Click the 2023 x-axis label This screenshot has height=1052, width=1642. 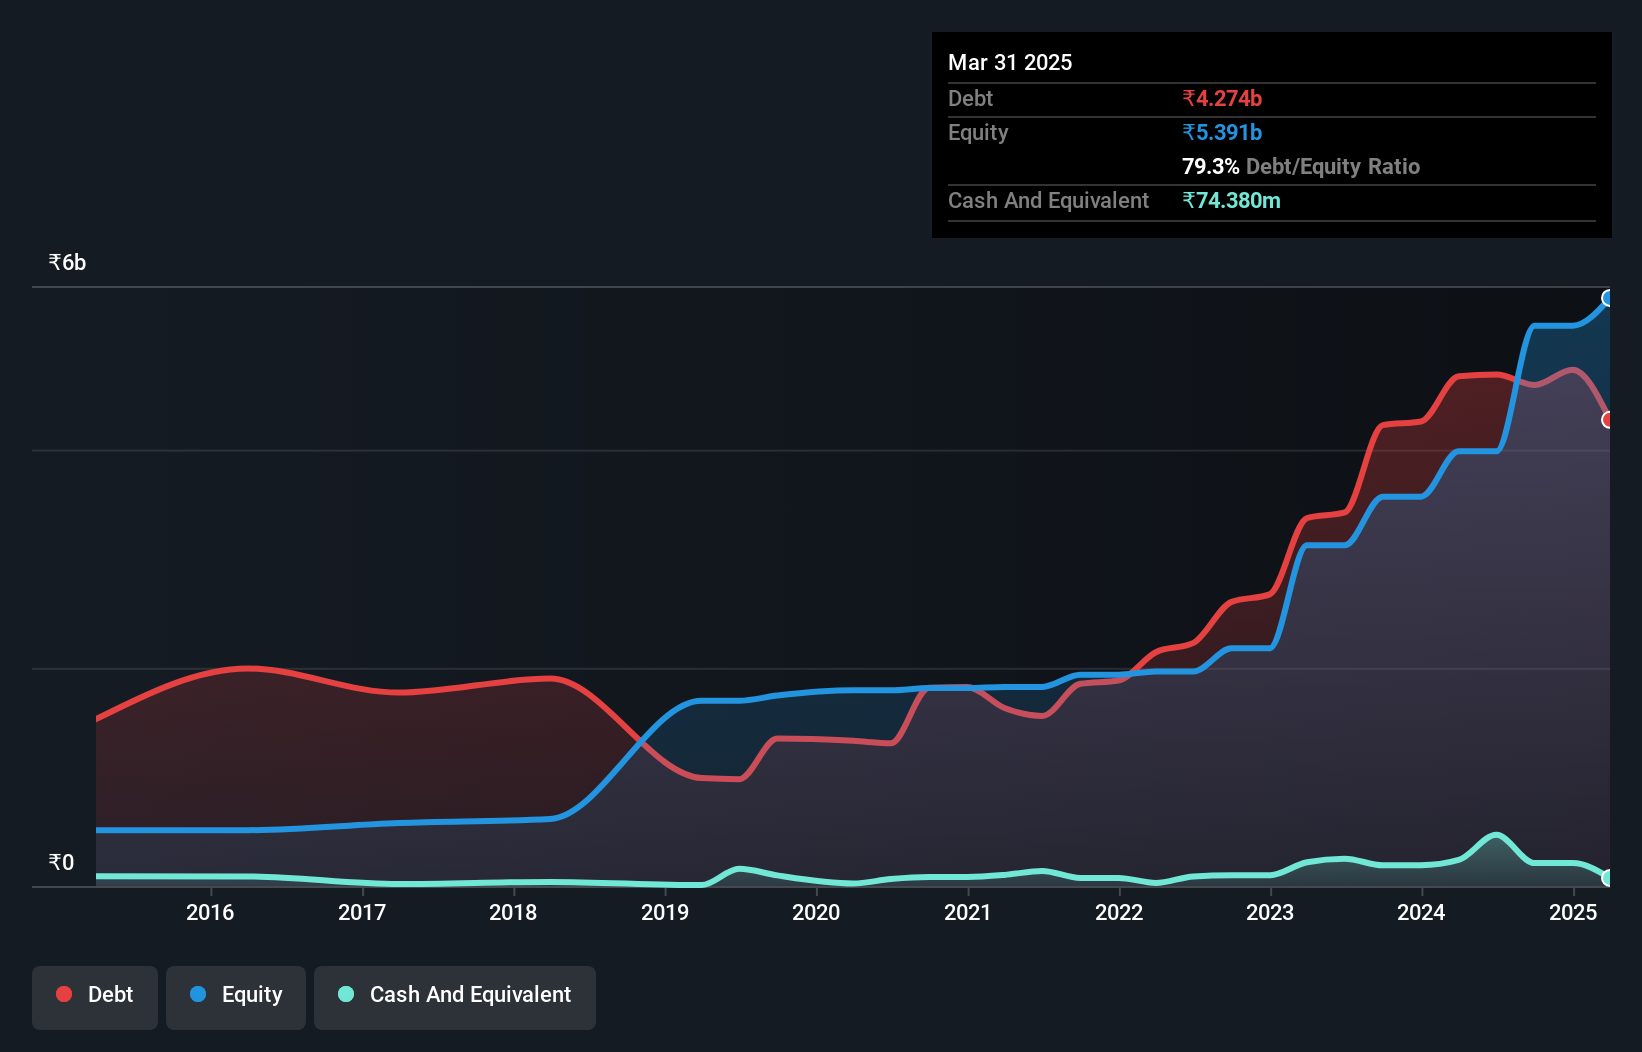point(1270,912)
